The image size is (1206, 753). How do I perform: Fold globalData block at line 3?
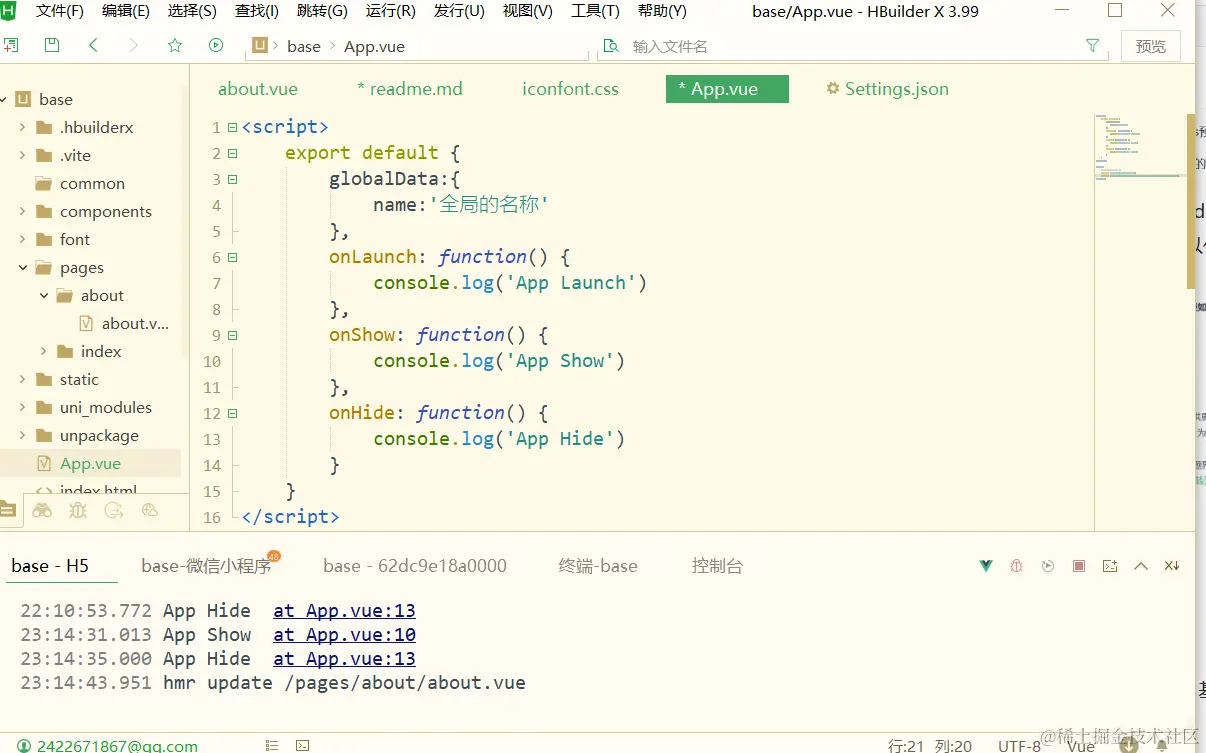point(232,180)
